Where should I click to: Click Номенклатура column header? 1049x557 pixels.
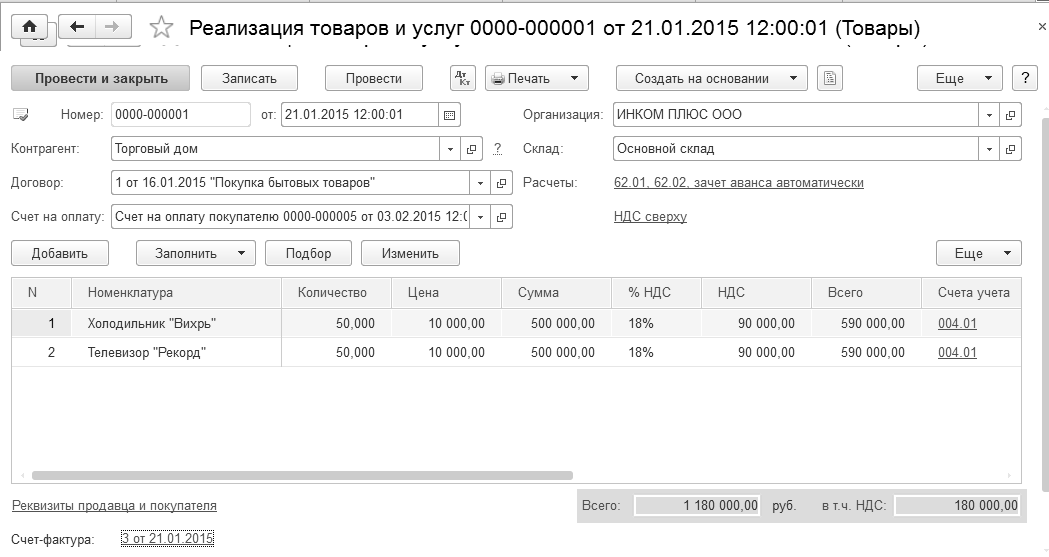click(x=176, y=293)
